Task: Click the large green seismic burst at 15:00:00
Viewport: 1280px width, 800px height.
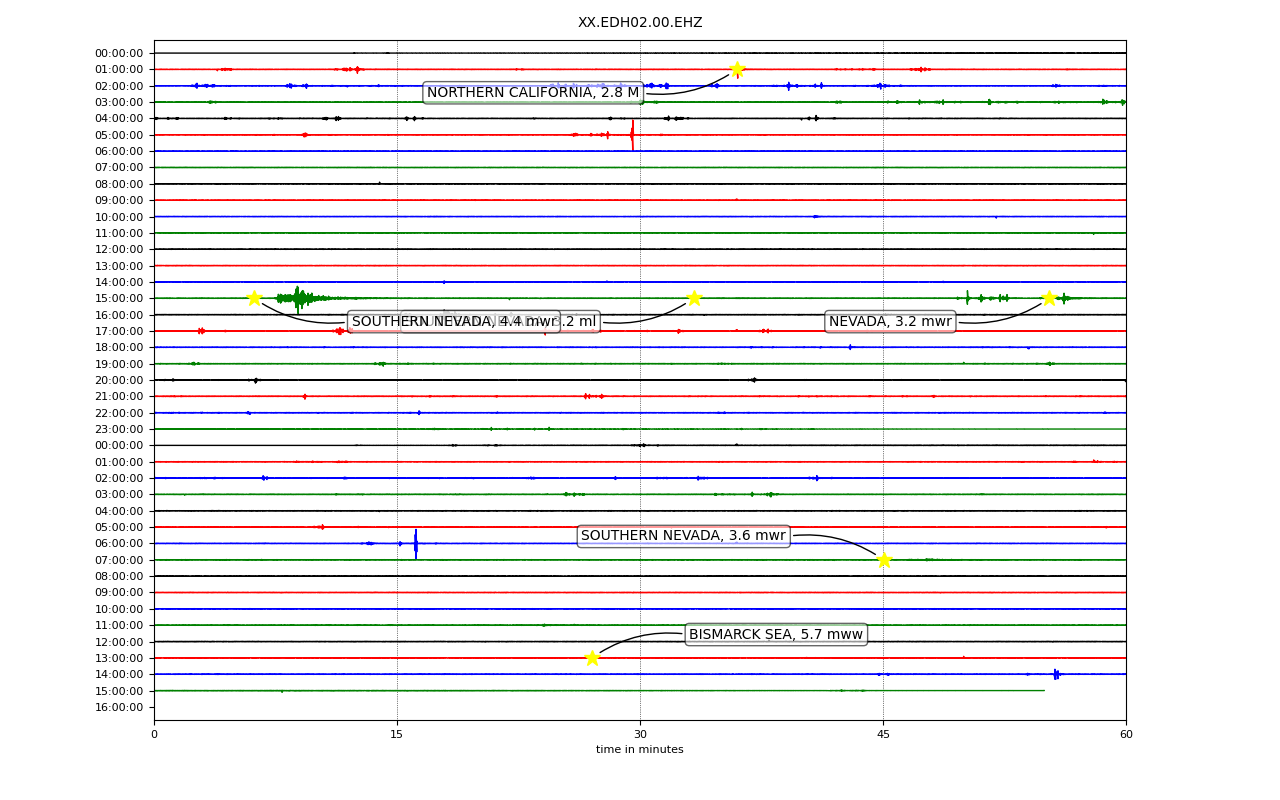Action: click(297, 298)
